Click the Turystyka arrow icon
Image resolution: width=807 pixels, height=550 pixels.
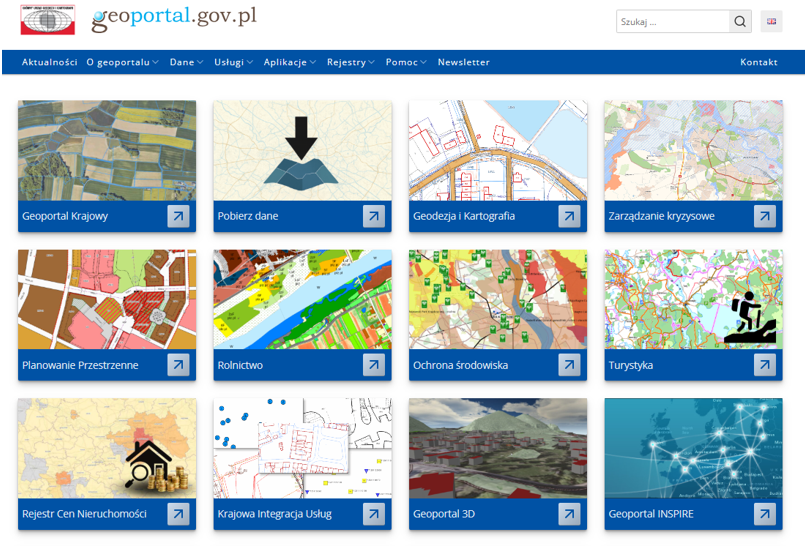click(x=765, y=365)
